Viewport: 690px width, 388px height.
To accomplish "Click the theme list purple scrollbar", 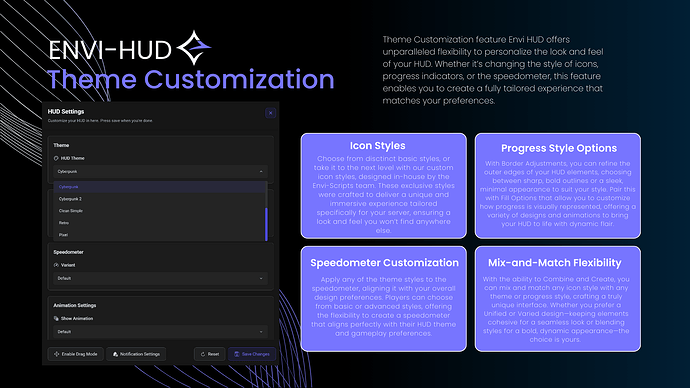I will tap(266, 224).
